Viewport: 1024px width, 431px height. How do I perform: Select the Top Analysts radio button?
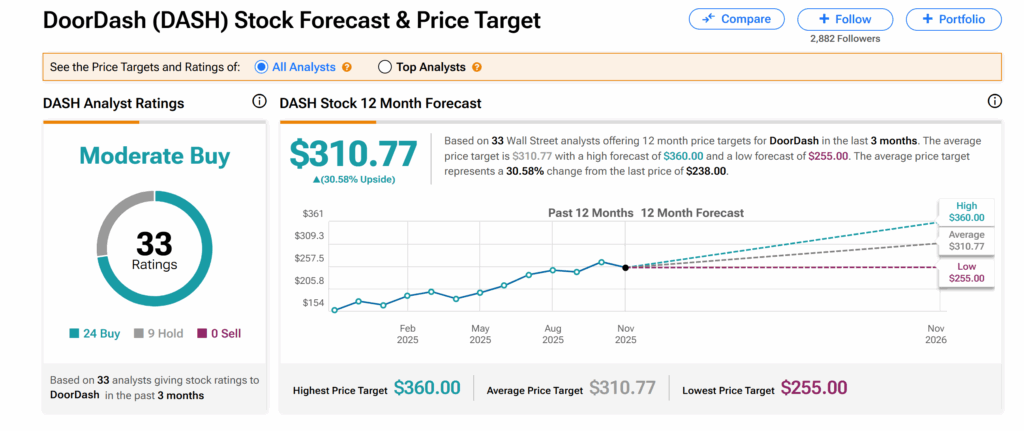[385, 67]
